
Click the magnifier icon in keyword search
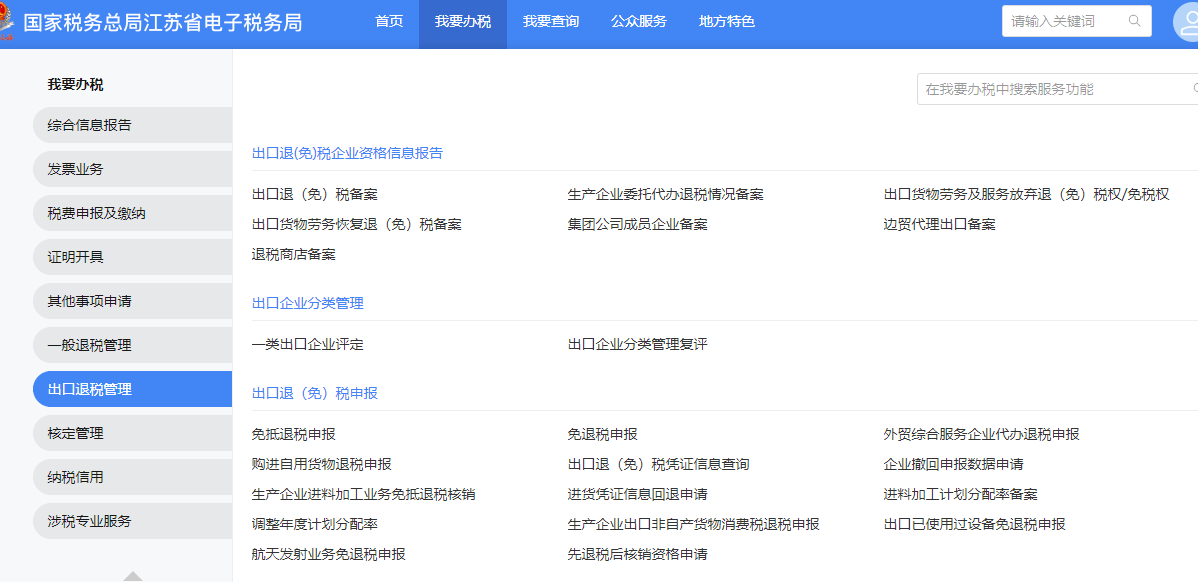click(1134, 21)
